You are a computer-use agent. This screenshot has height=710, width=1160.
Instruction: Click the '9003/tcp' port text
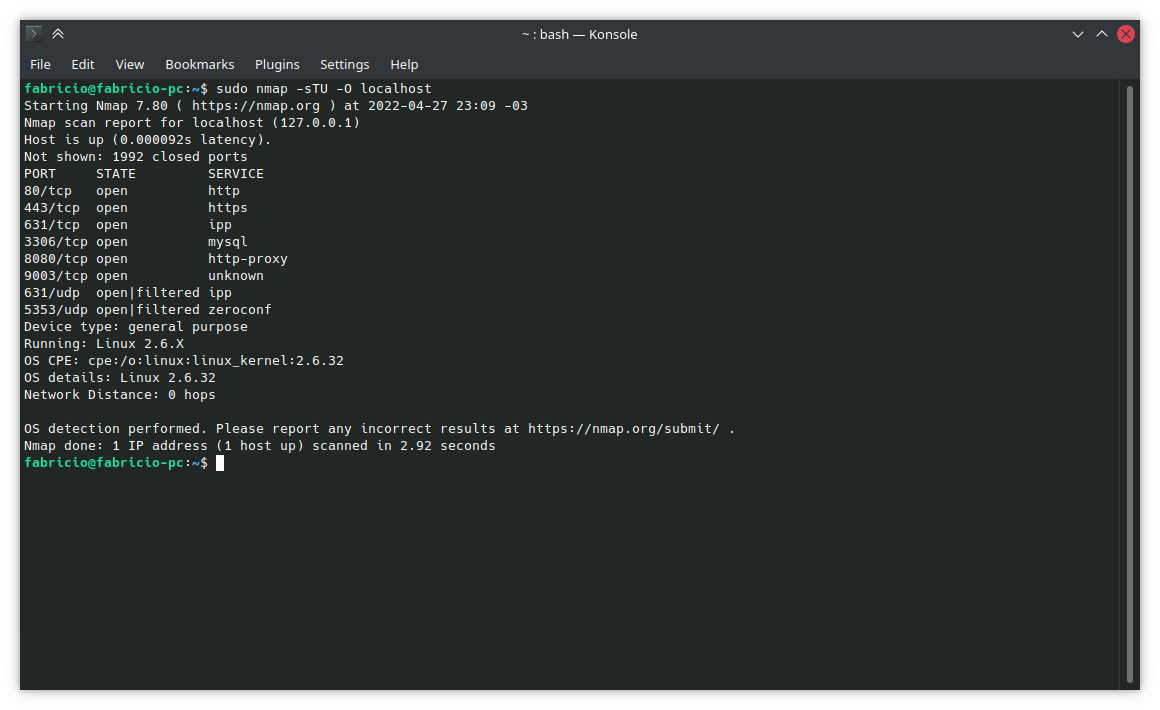[55, 276]
